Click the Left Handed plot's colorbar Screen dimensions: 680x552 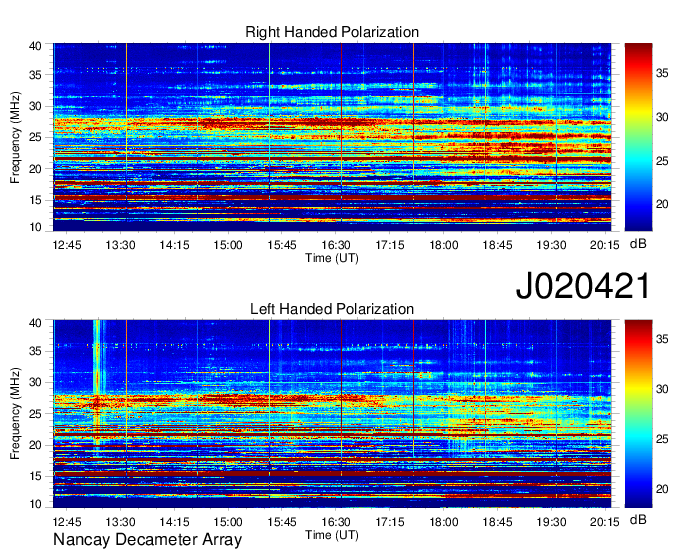(x=638, y=414)
